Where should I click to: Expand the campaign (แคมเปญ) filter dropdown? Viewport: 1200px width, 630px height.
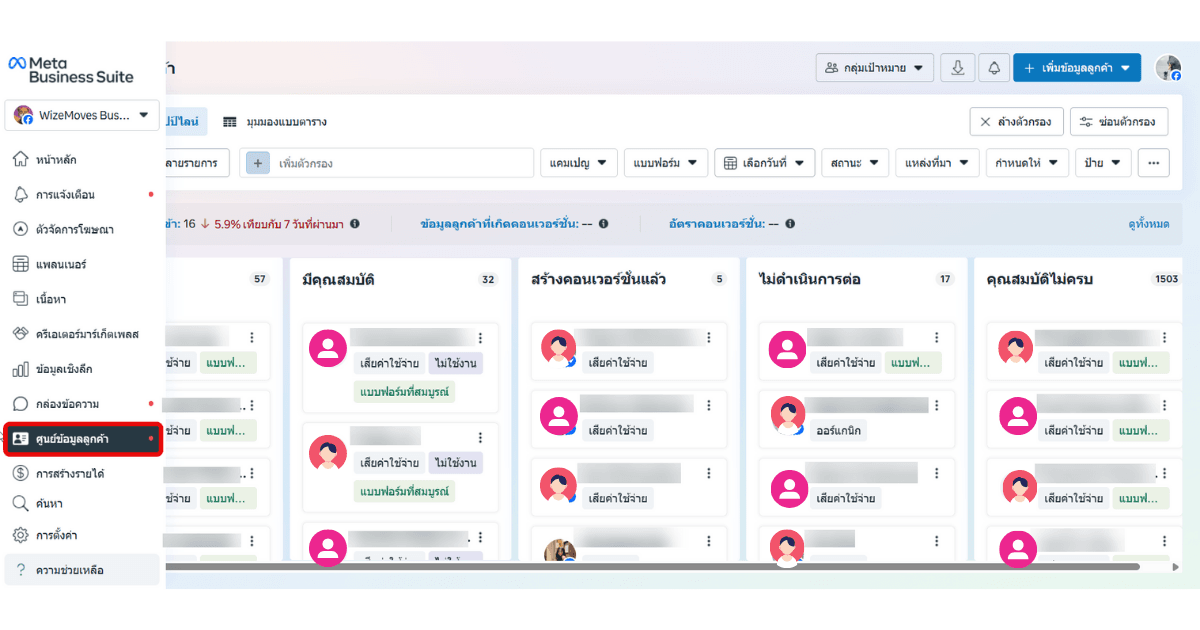click(579, 163)
